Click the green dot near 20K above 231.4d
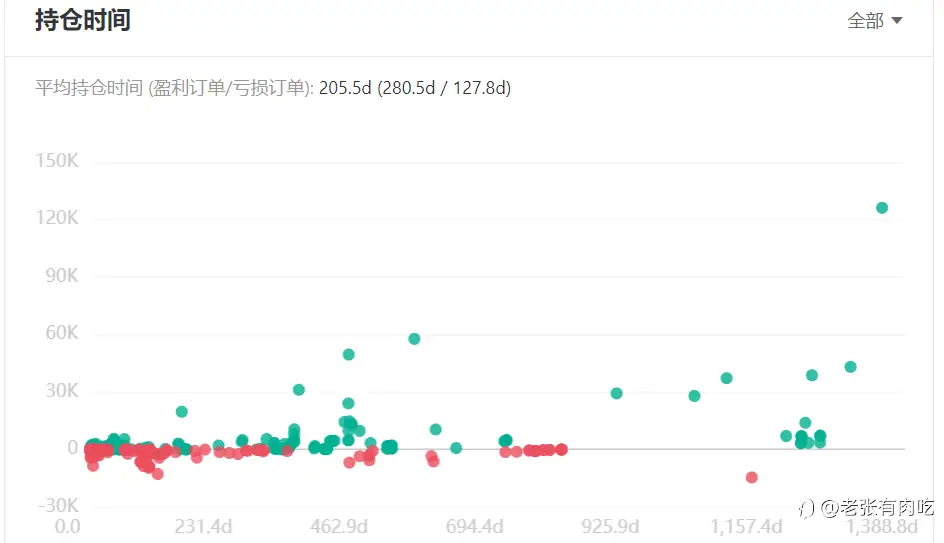This screenshot has width=944, height=543. tap(182, 412)
